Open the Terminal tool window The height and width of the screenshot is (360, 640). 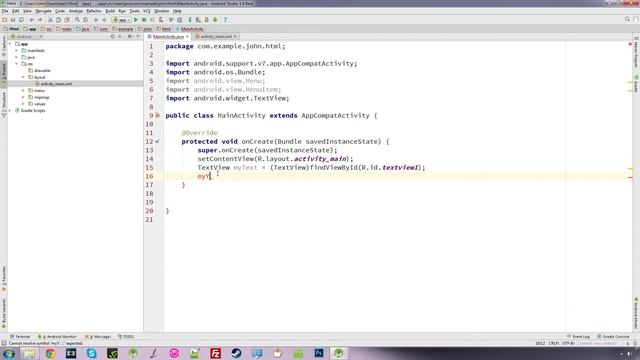coord(20,337)
